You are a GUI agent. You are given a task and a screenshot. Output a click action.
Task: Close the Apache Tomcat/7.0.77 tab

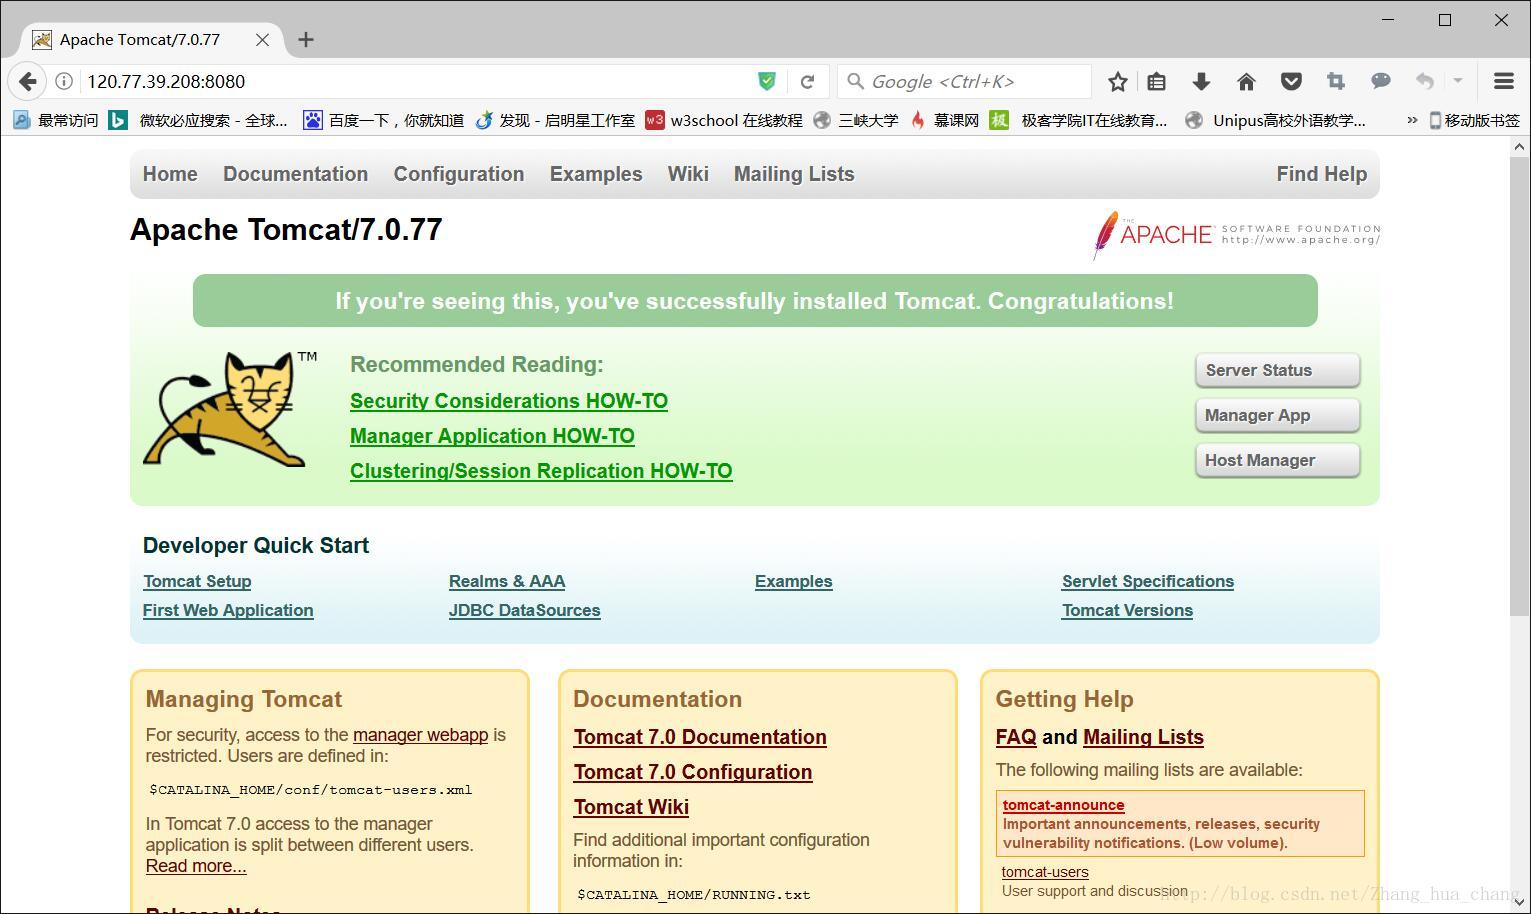(262, 39)
